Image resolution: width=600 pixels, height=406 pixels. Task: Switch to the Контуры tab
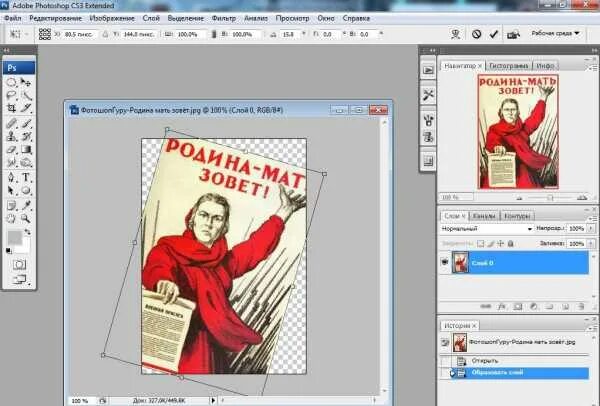tap(517, 216)
